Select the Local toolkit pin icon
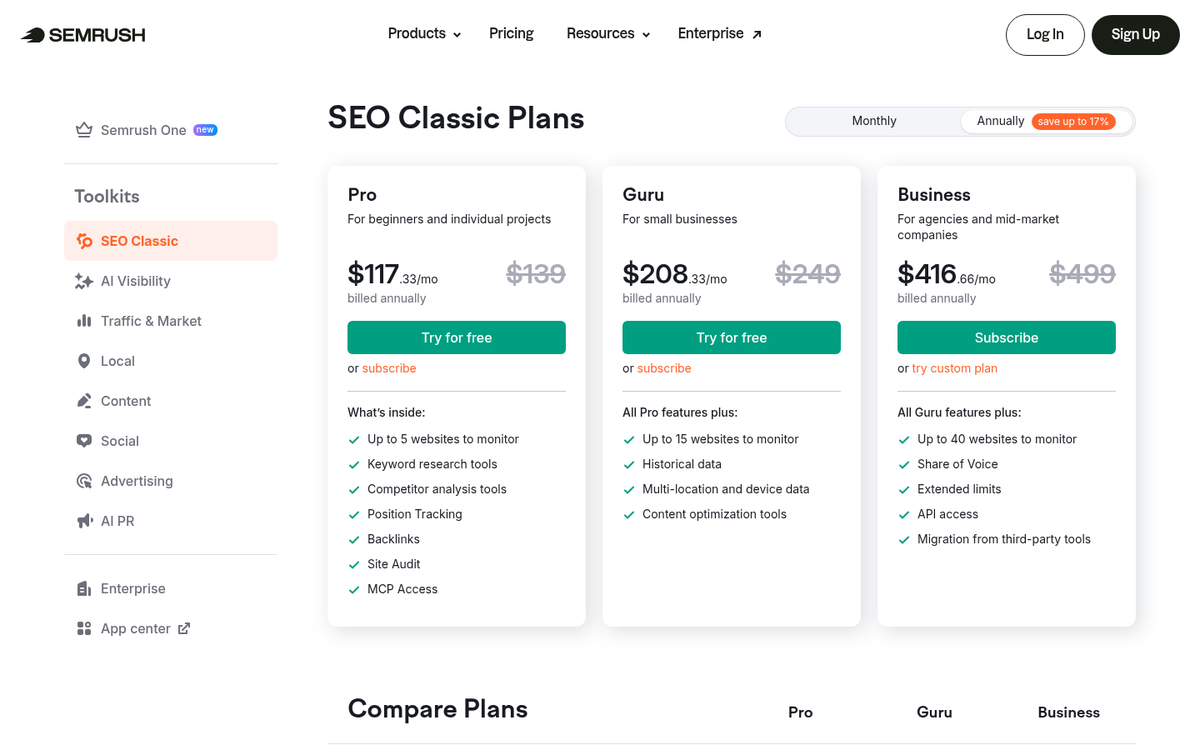This screenshot has width=1200, height=750. 84,361
